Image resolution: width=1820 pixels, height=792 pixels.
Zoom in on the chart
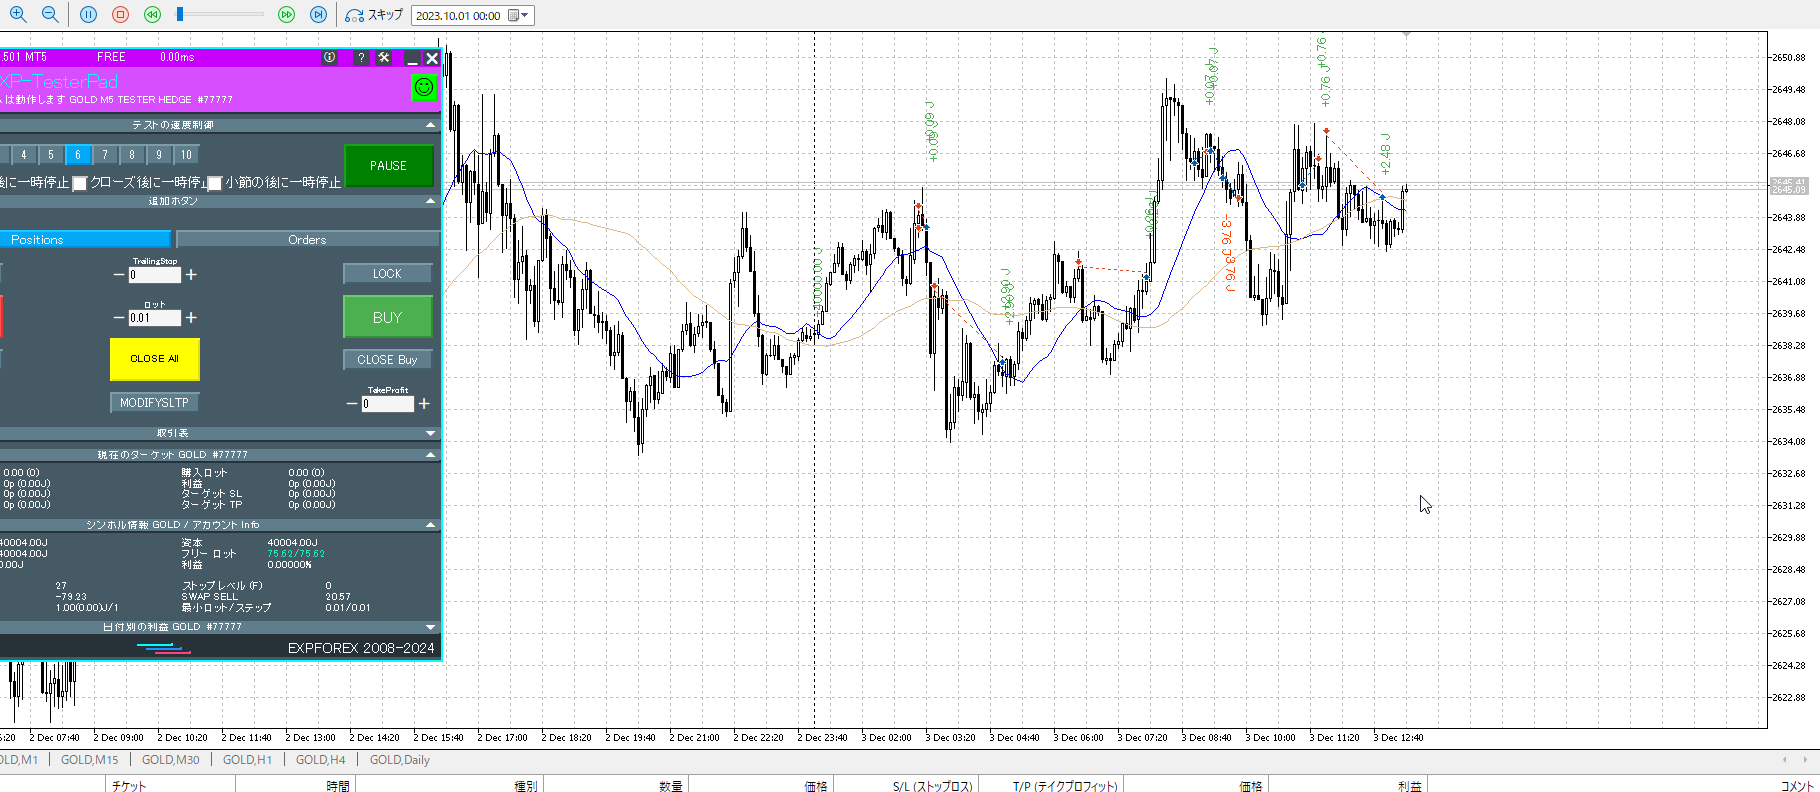click(17, 14)
